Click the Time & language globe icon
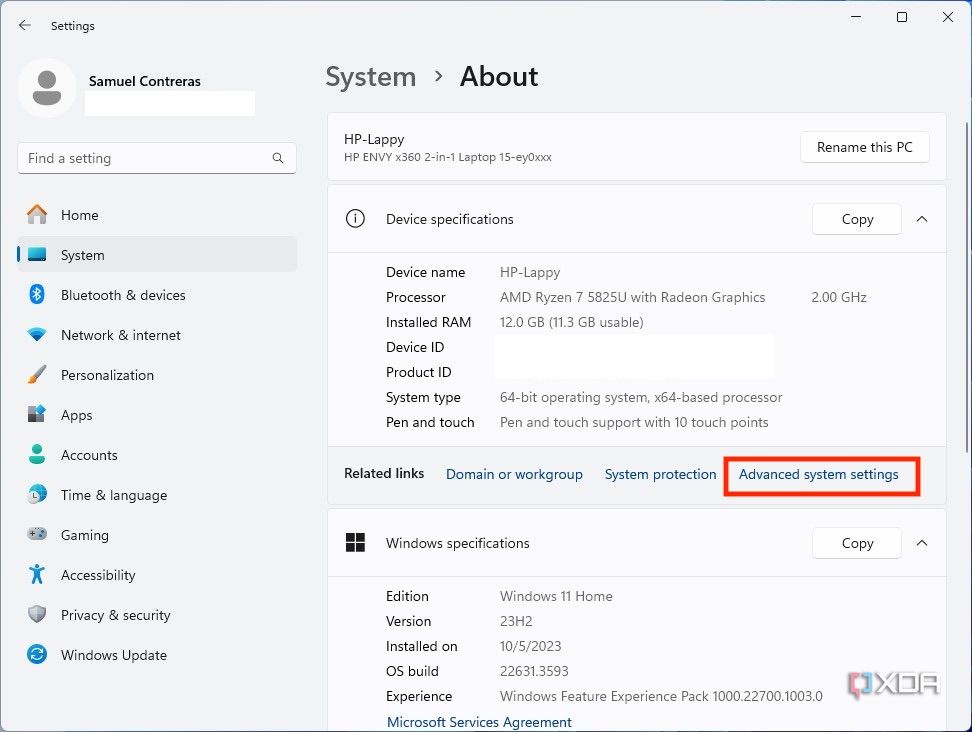 (x=37, y=494)
